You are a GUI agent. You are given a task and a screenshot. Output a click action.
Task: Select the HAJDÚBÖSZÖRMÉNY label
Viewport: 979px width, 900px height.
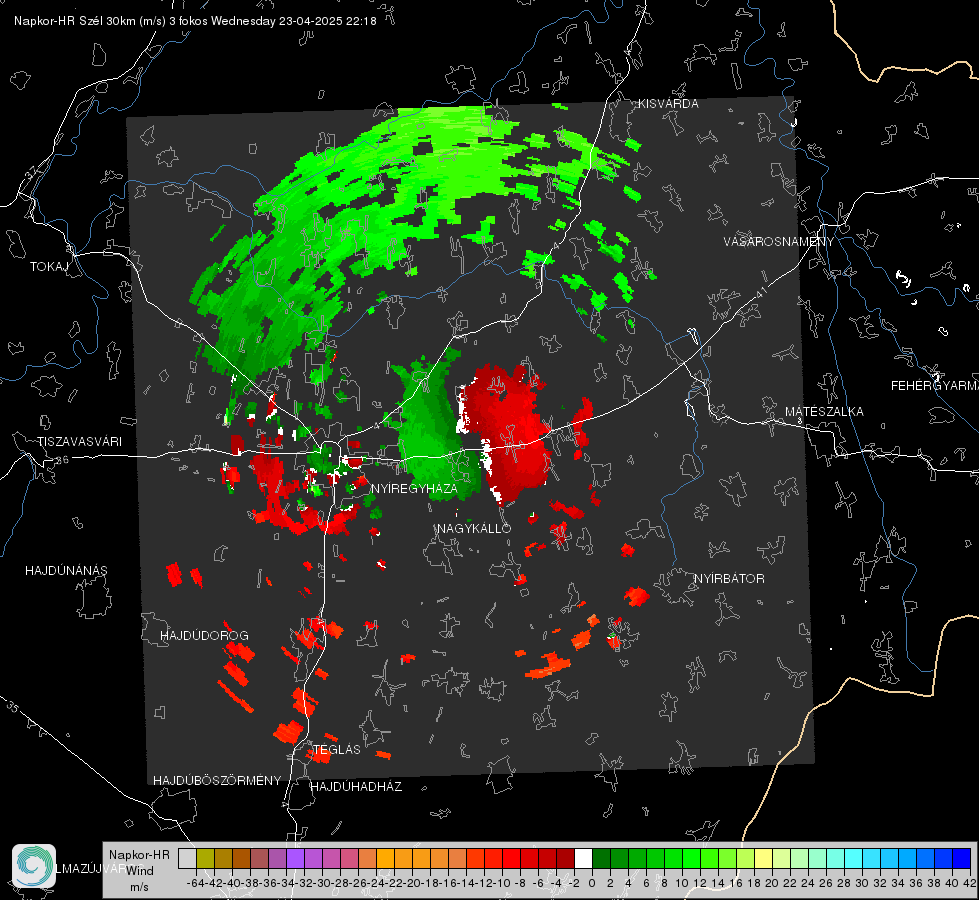click(x=217, y=781)
